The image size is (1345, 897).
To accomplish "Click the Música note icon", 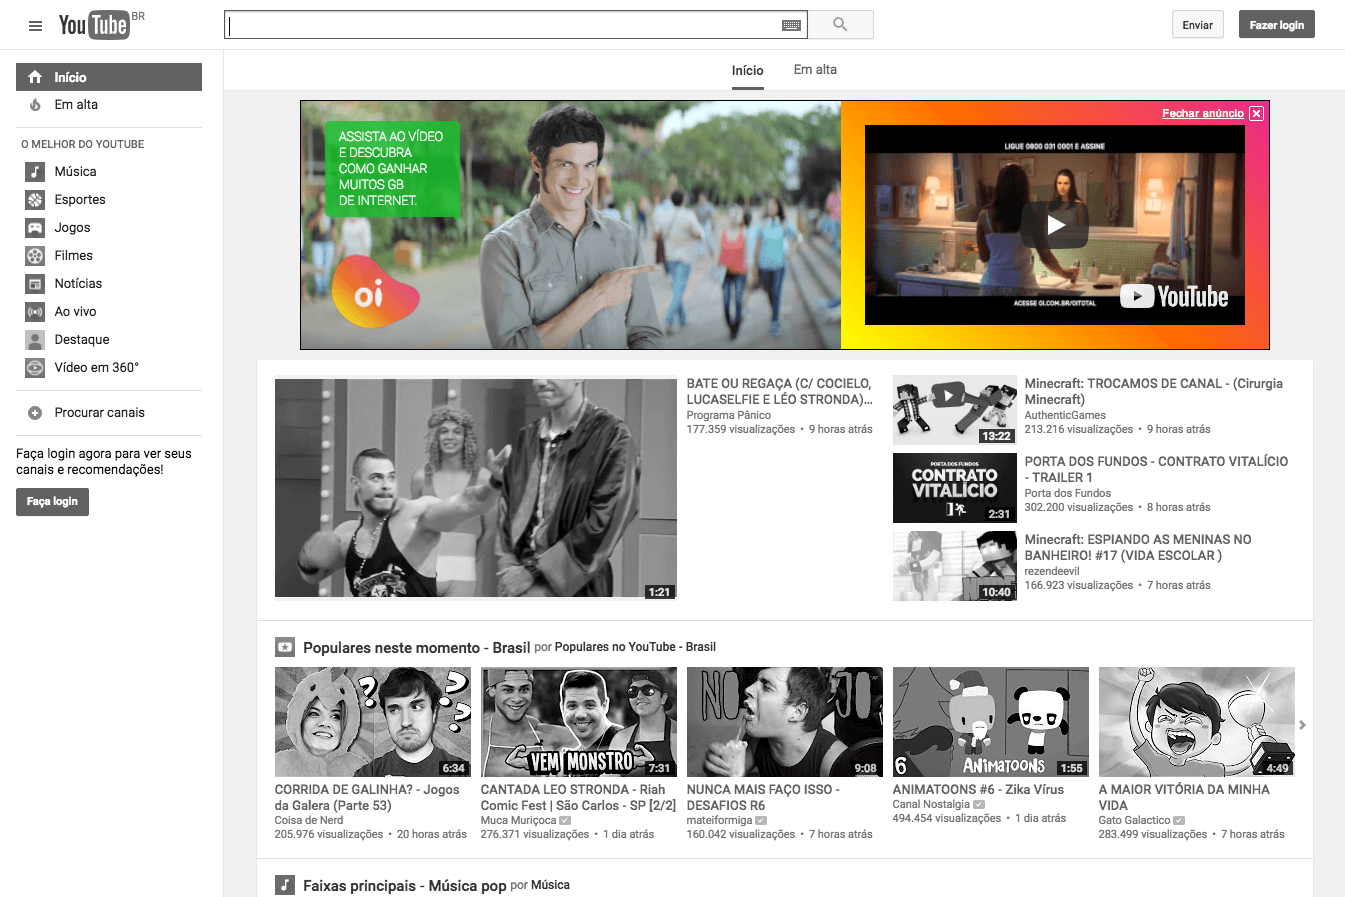I will click(x=35, y=172).
